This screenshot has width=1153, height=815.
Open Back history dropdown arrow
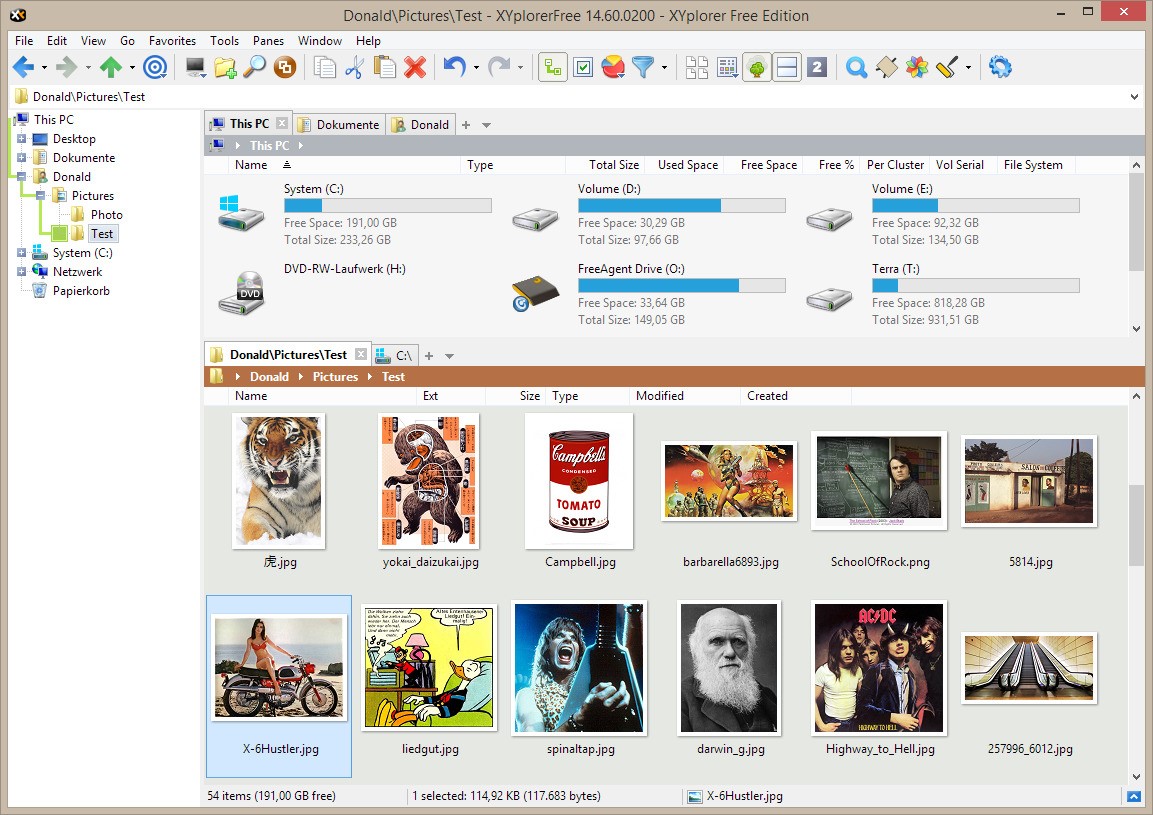(x=44, y=68)
